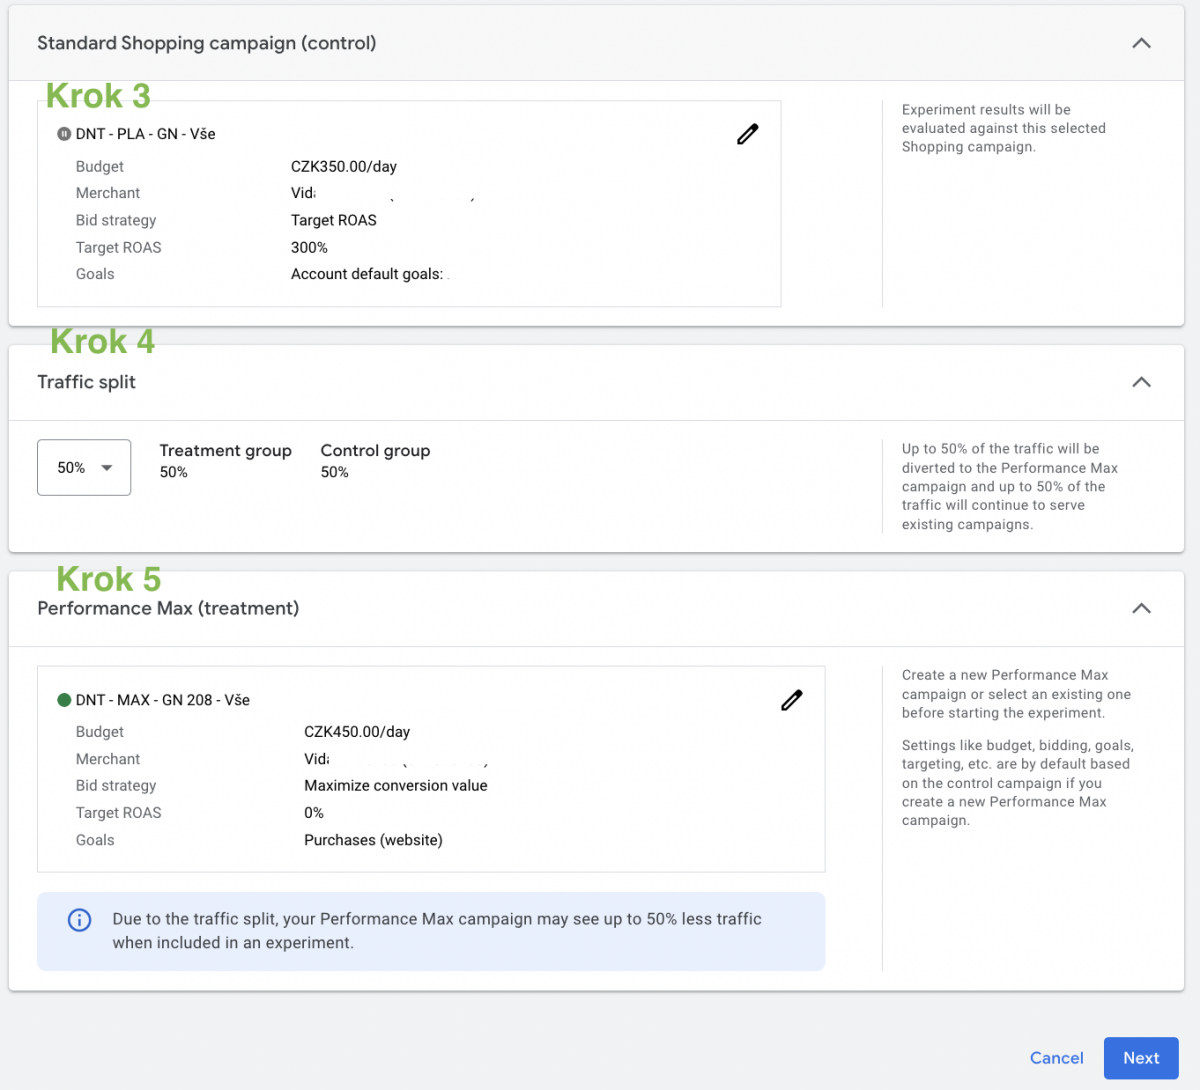Click the Traffic split heading
The image size is (1200, 1090).
(86, 382)
